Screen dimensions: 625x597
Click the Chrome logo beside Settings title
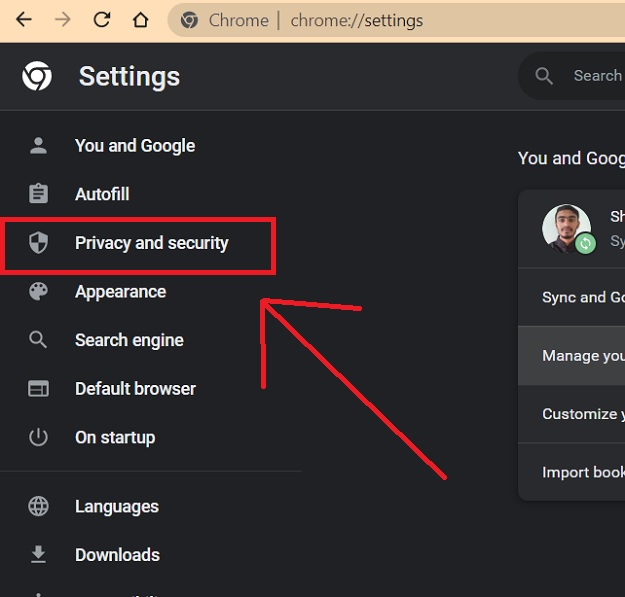click(38, 76)
